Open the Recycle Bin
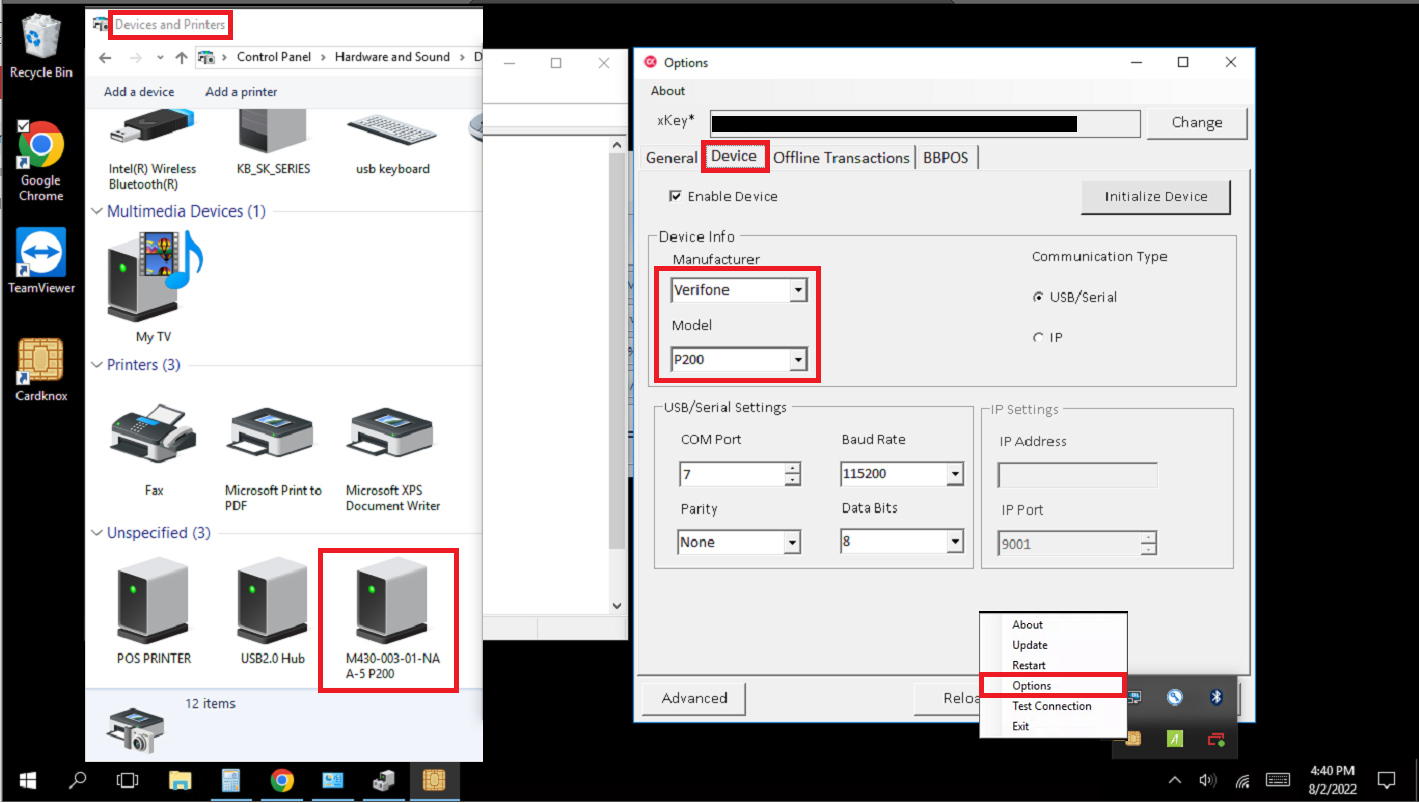 coord(40,40)
